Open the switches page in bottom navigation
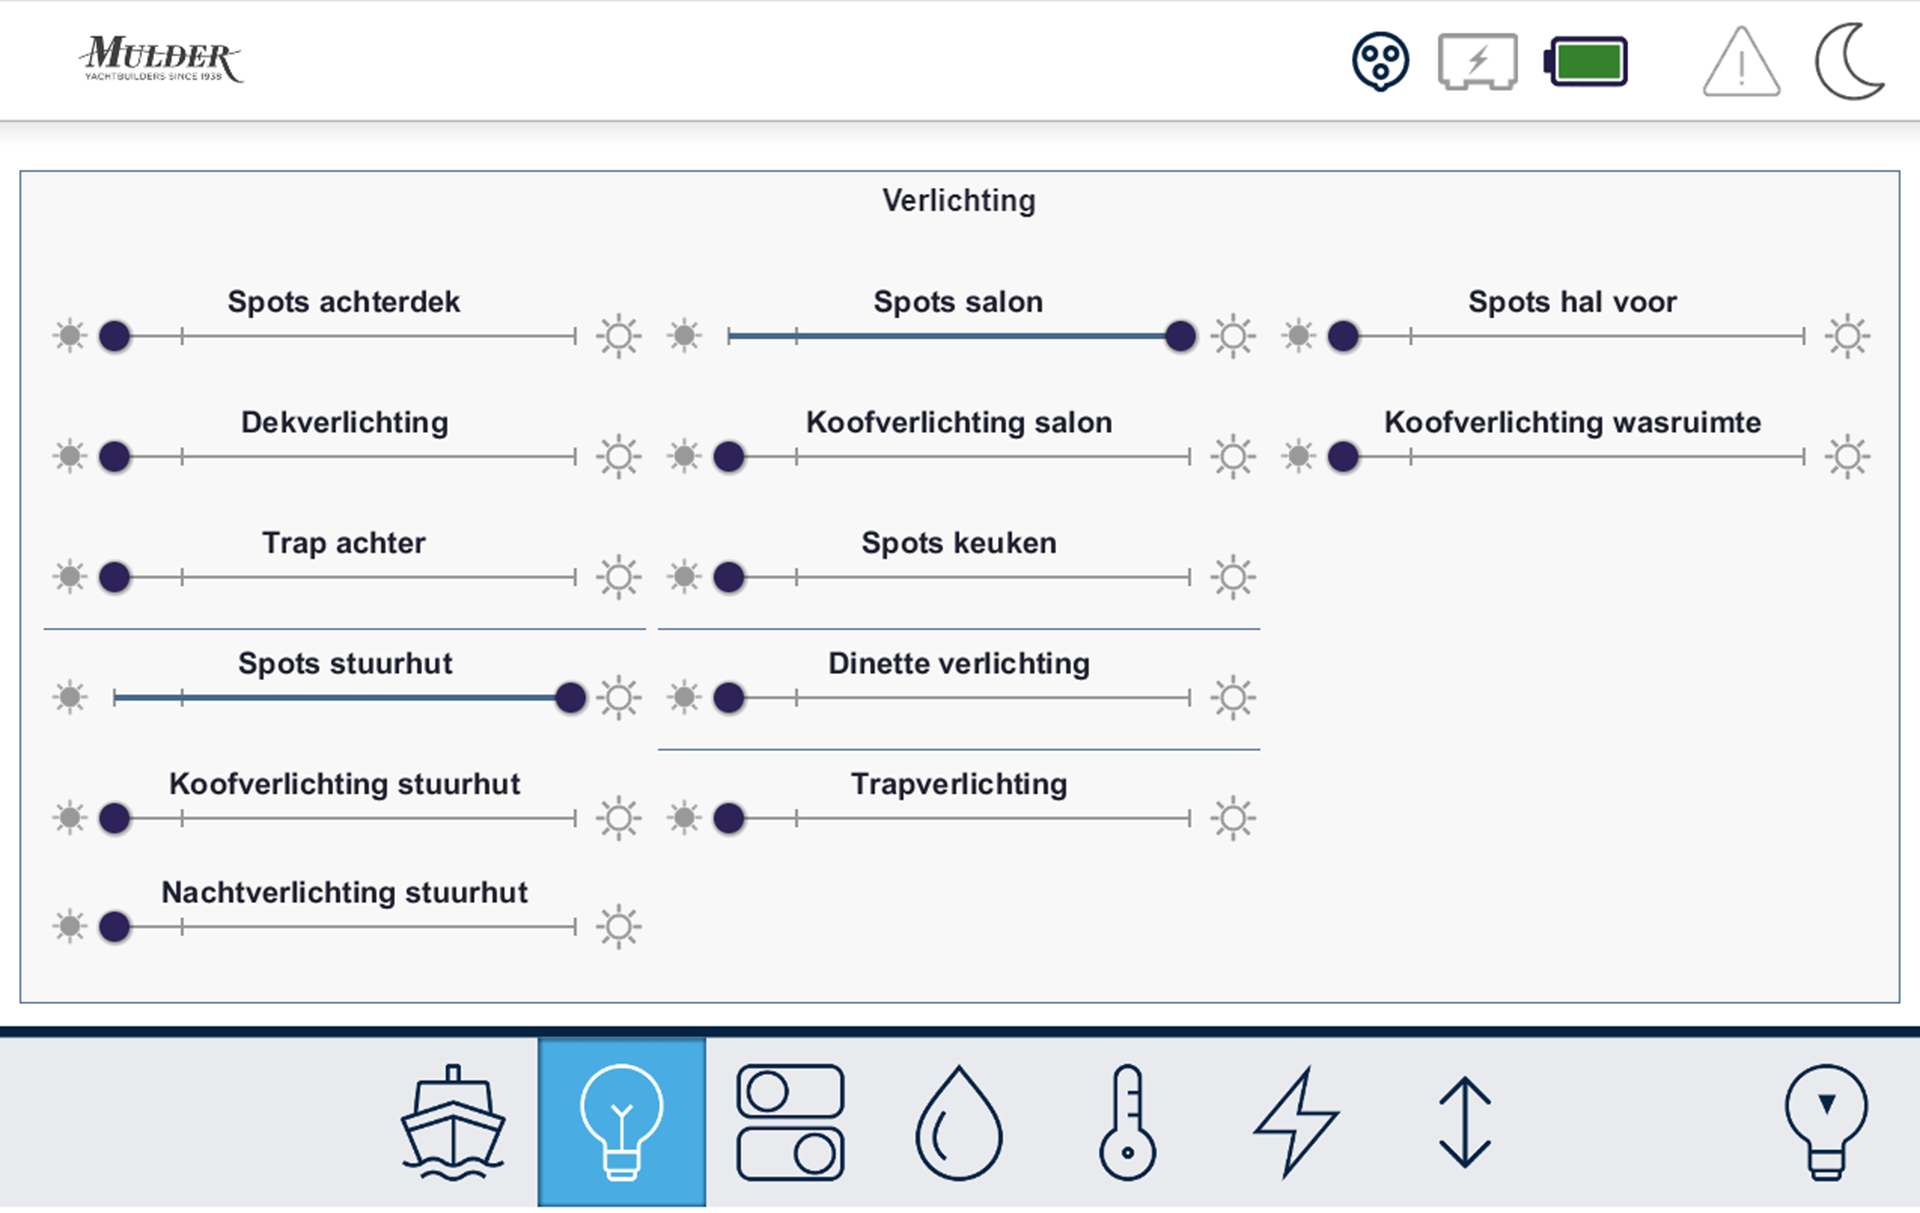This screenshot has height=1213, width=1920. [x=790, y=1122]
